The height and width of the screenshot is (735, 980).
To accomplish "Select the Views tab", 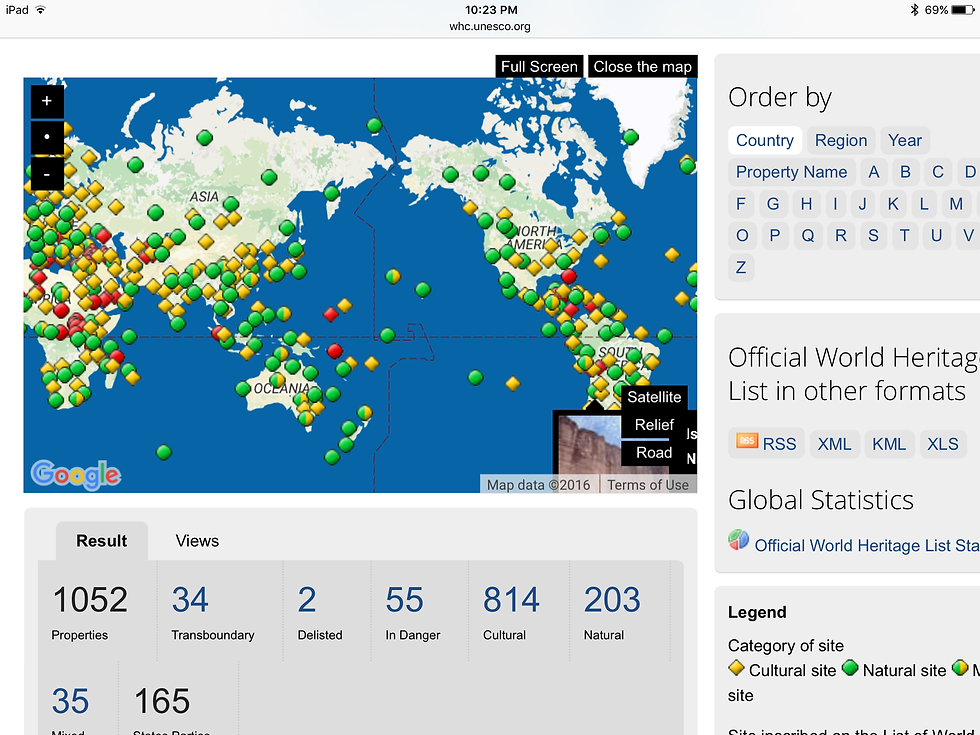I will pos(197,541).
